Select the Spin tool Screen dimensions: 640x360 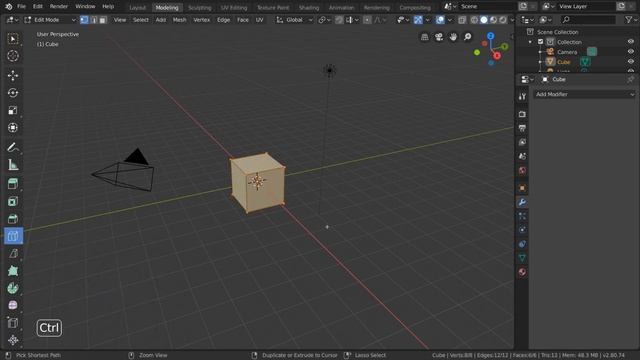point(13,288)
